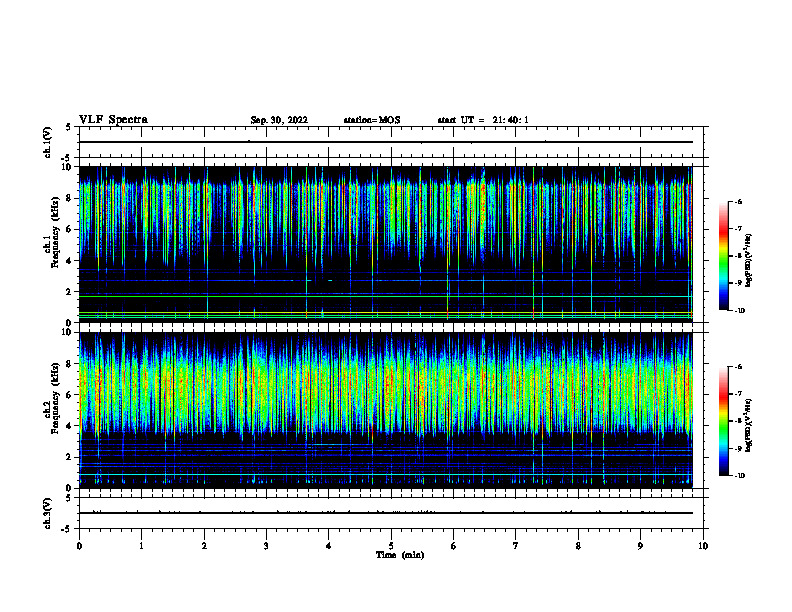Click the "8" kHz tick on the ch.1 axis
The image size is (792, 612).
click(x=70, y=198)
